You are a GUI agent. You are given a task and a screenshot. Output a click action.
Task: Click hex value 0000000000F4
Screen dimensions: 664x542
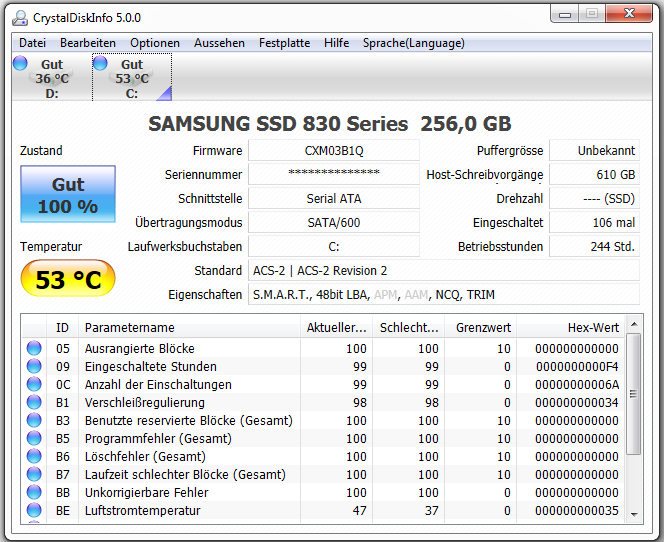(577, 366)
